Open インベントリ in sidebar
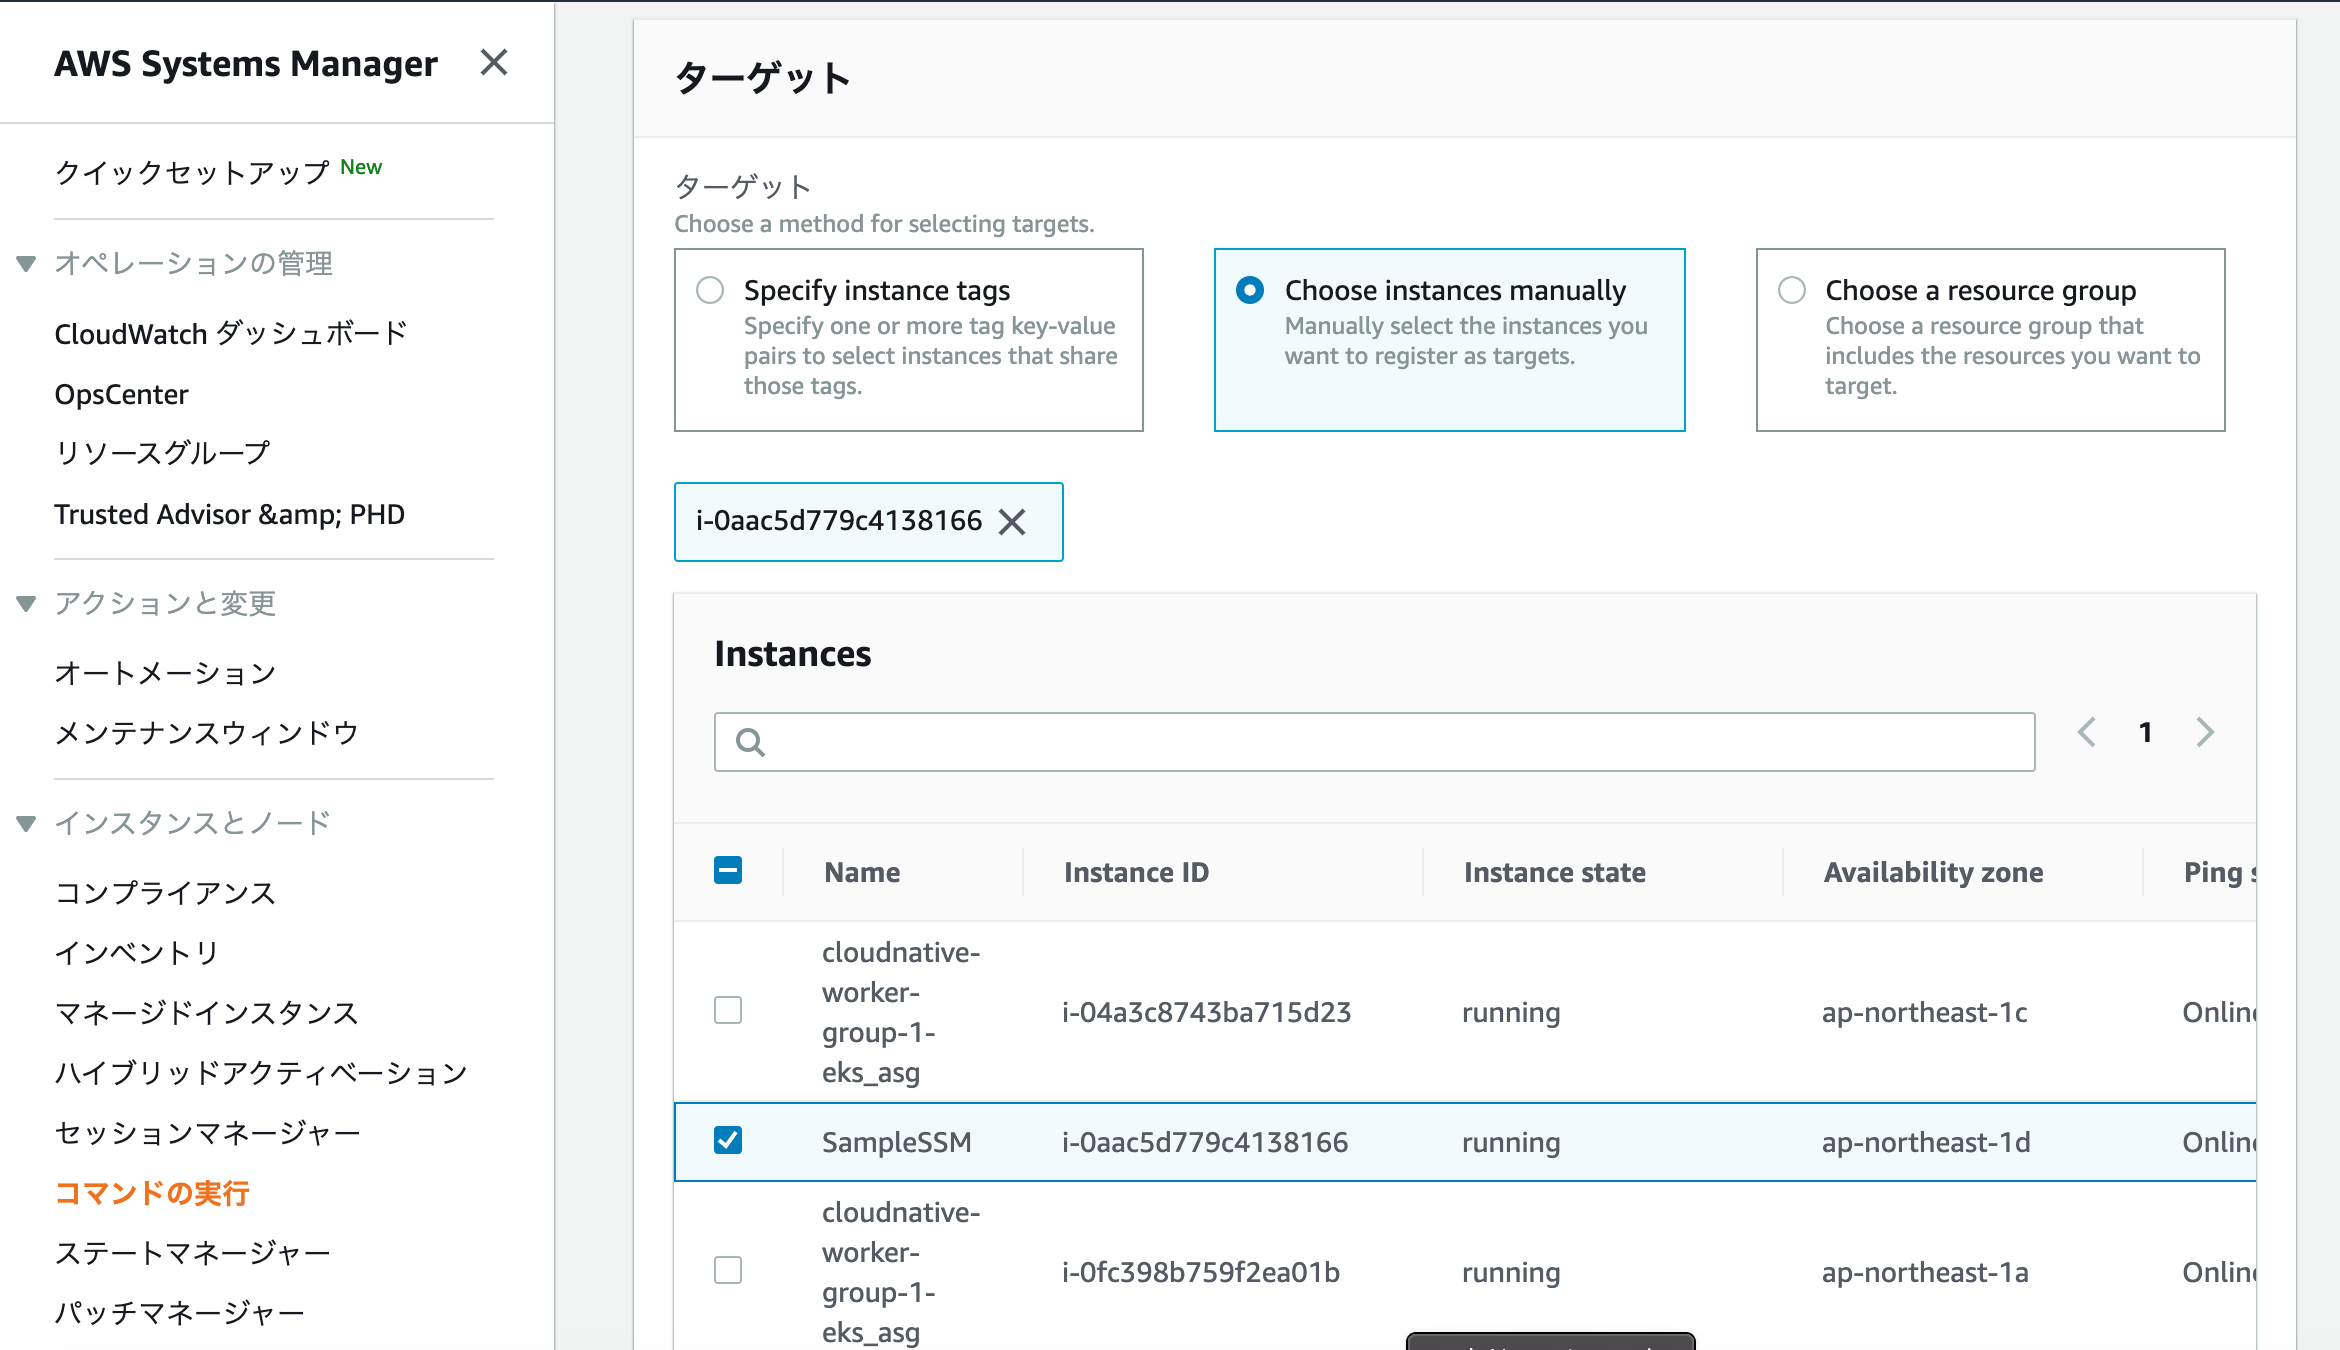The height and width of the screenshot is (1350, 2340). tap(137, 953)
